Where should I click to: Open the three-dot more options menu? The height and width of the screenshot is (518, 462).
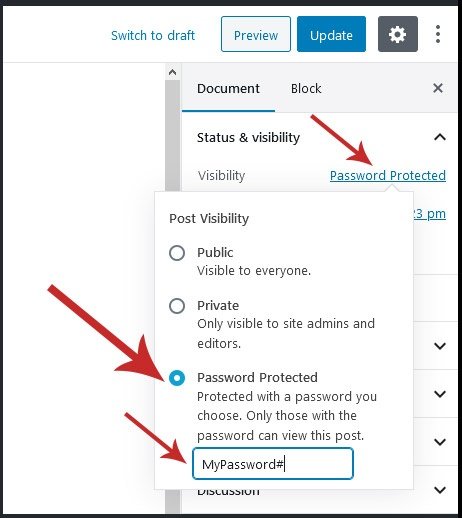tap(438, 34)
